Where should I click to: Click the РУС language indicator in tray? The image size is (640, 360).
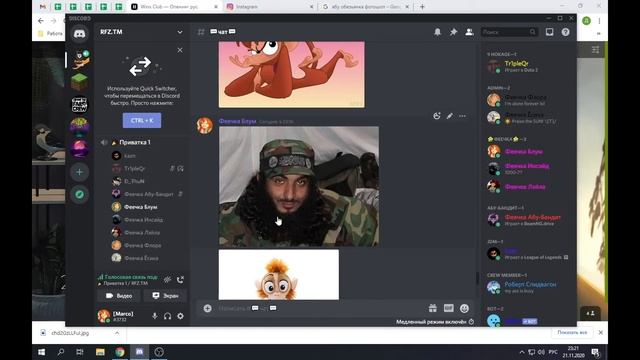point(553,352)
